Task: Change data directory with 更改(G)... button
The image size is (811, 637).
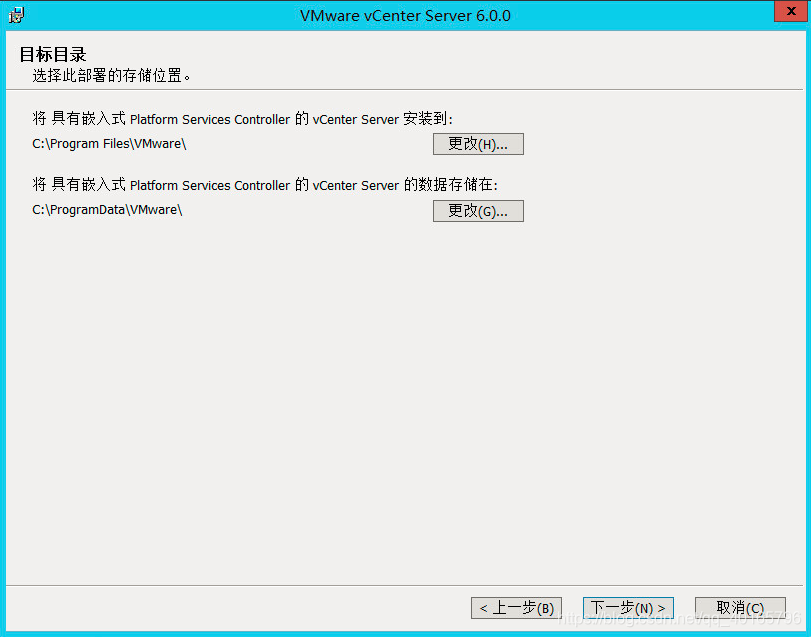Action: [x=478, y=211]
